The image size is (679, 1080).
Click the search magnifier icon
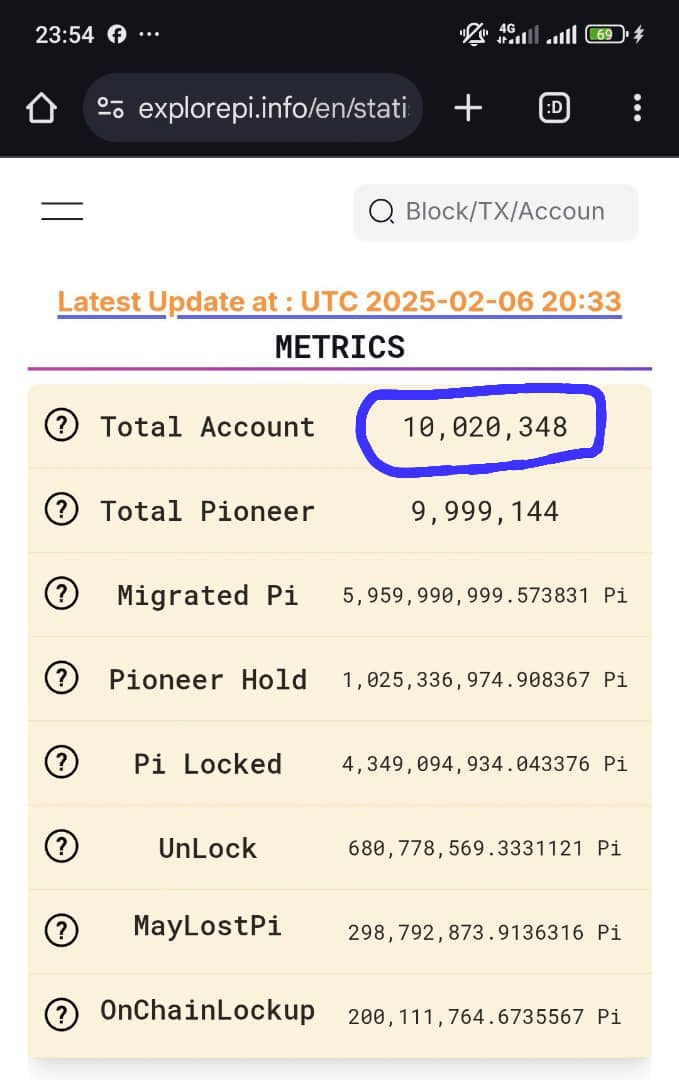click(382, 211)
